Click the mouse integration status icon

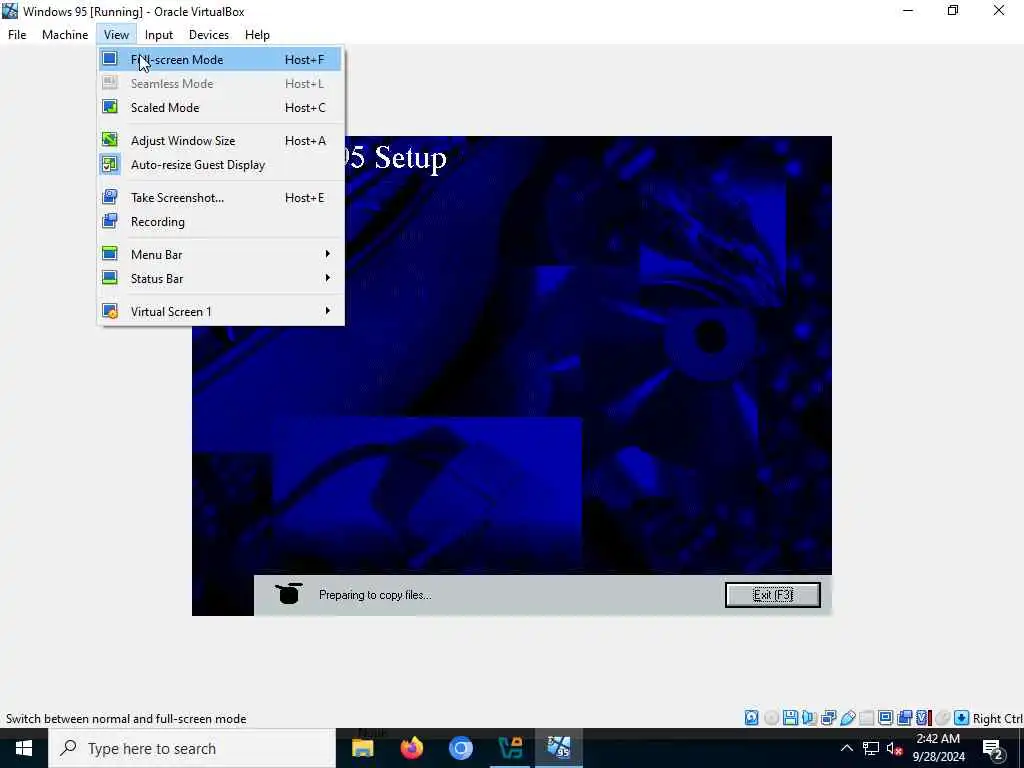click(942, 718)
